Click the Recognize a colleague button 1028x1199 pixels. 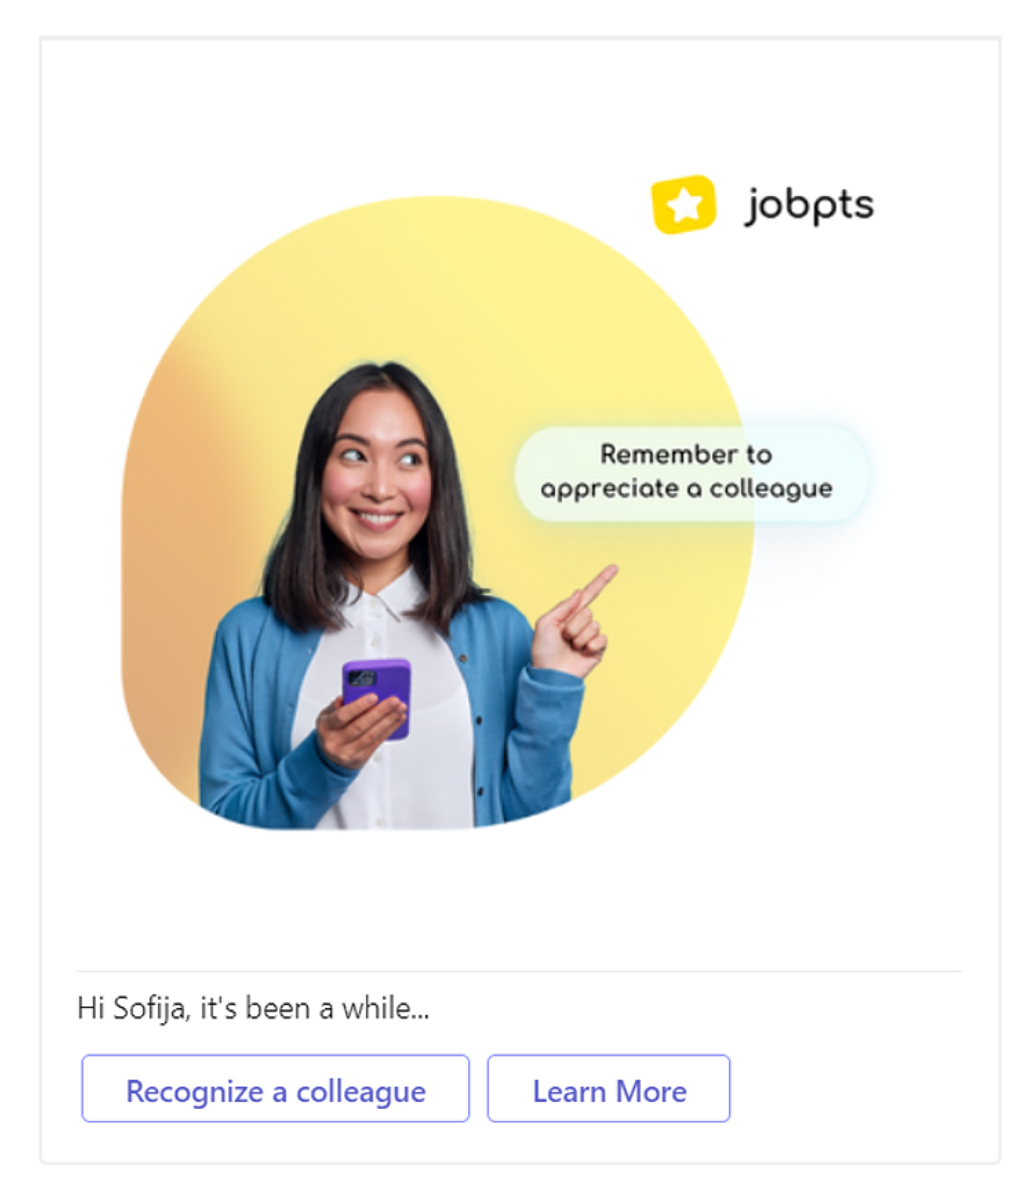pos(275,1089)
